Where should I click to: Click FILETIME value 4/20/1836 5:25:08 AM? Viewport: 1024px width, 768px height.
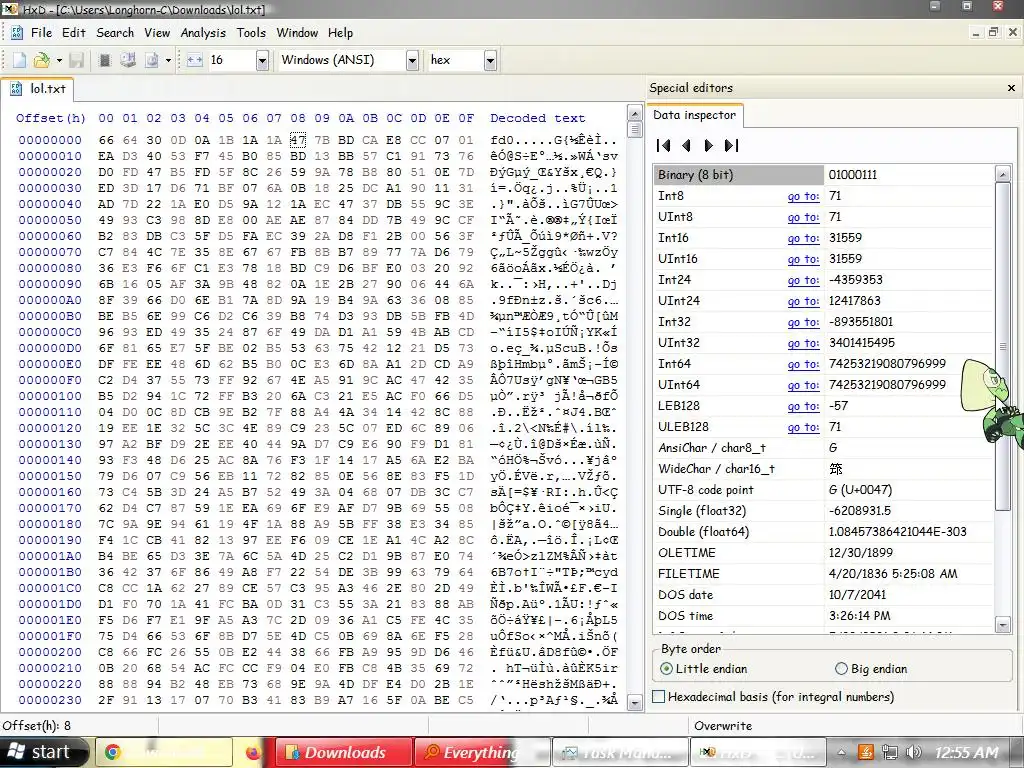(x=893, y=574)
